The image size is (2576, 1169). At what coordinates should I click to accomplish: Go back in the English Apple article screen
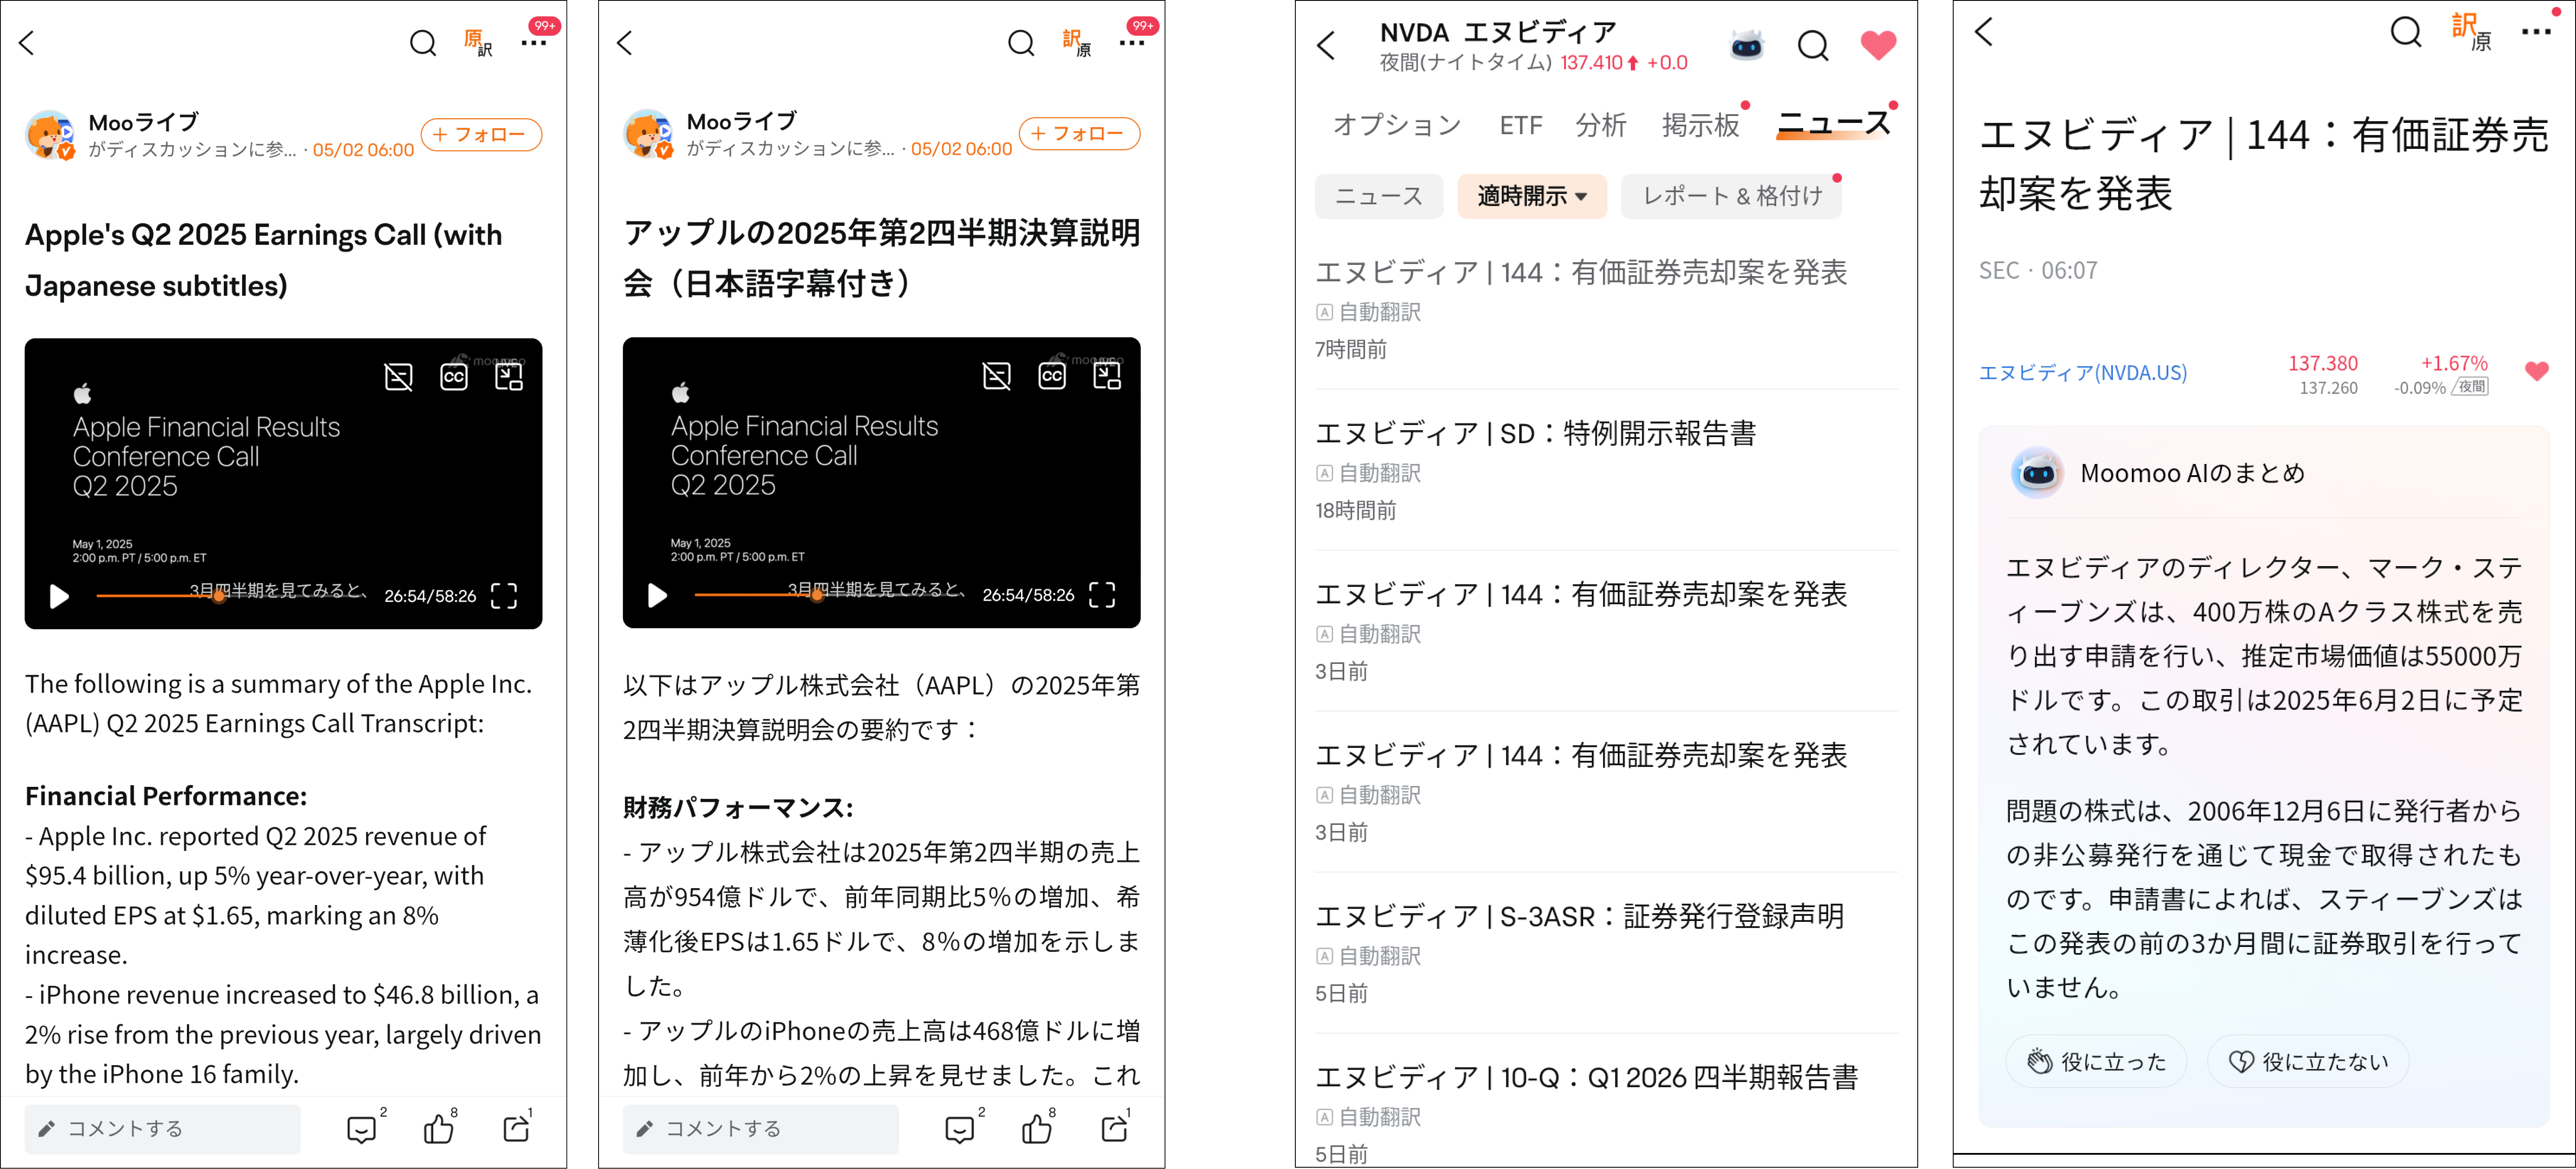click(27, 43)
